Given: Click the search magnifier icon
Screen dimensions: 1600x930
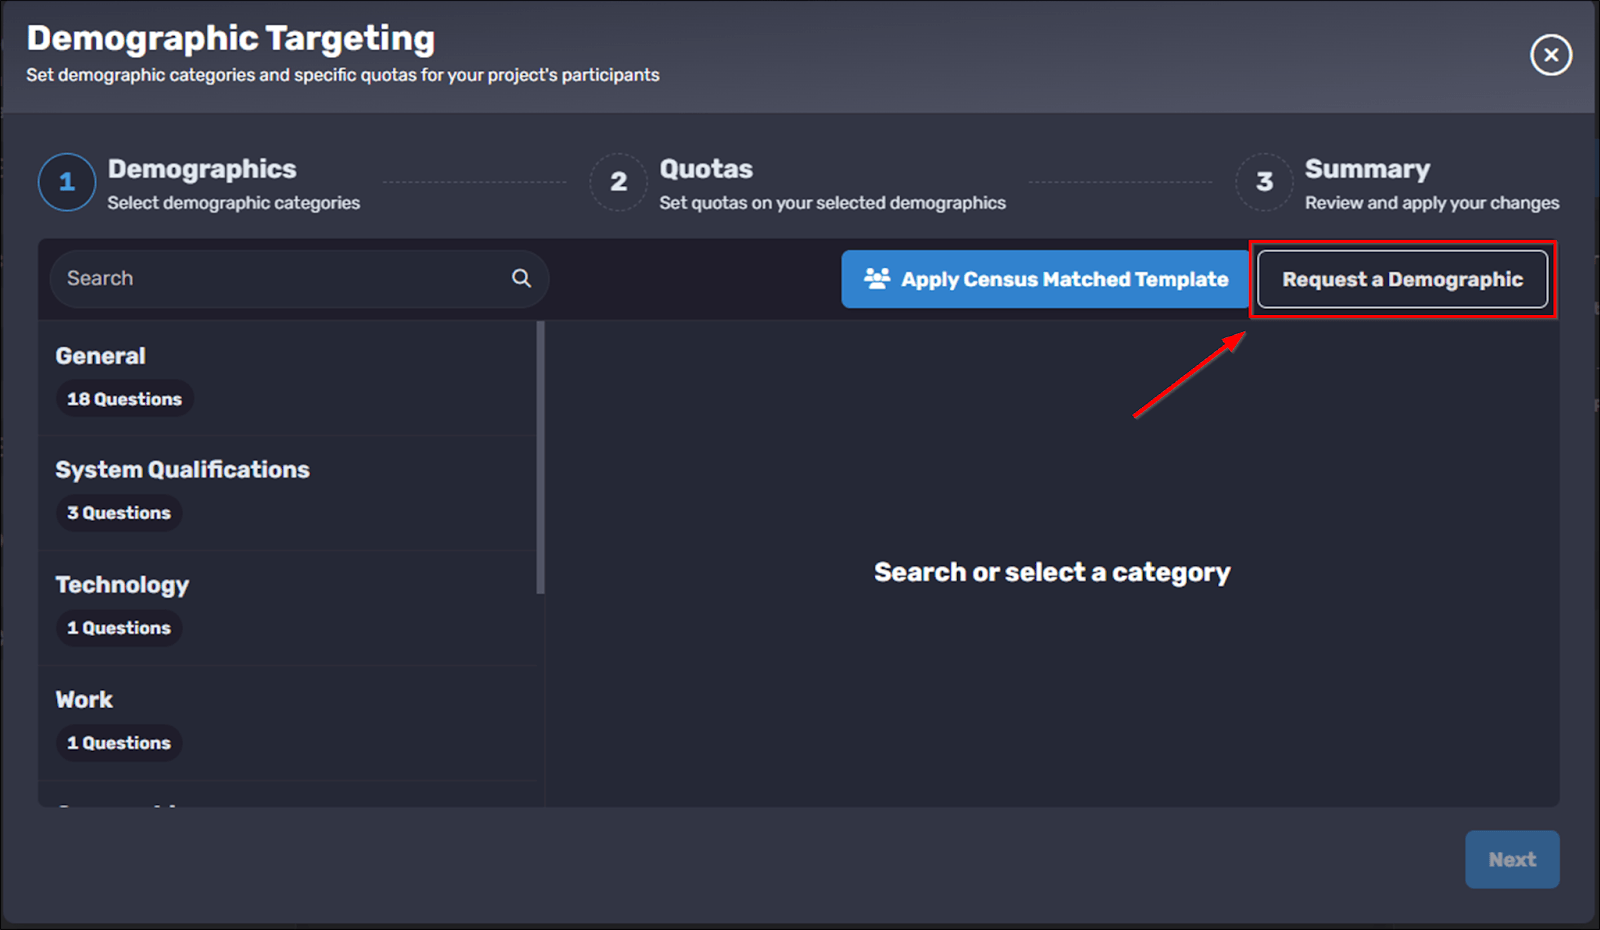Looking at the screenshot, I should [521, 278].
